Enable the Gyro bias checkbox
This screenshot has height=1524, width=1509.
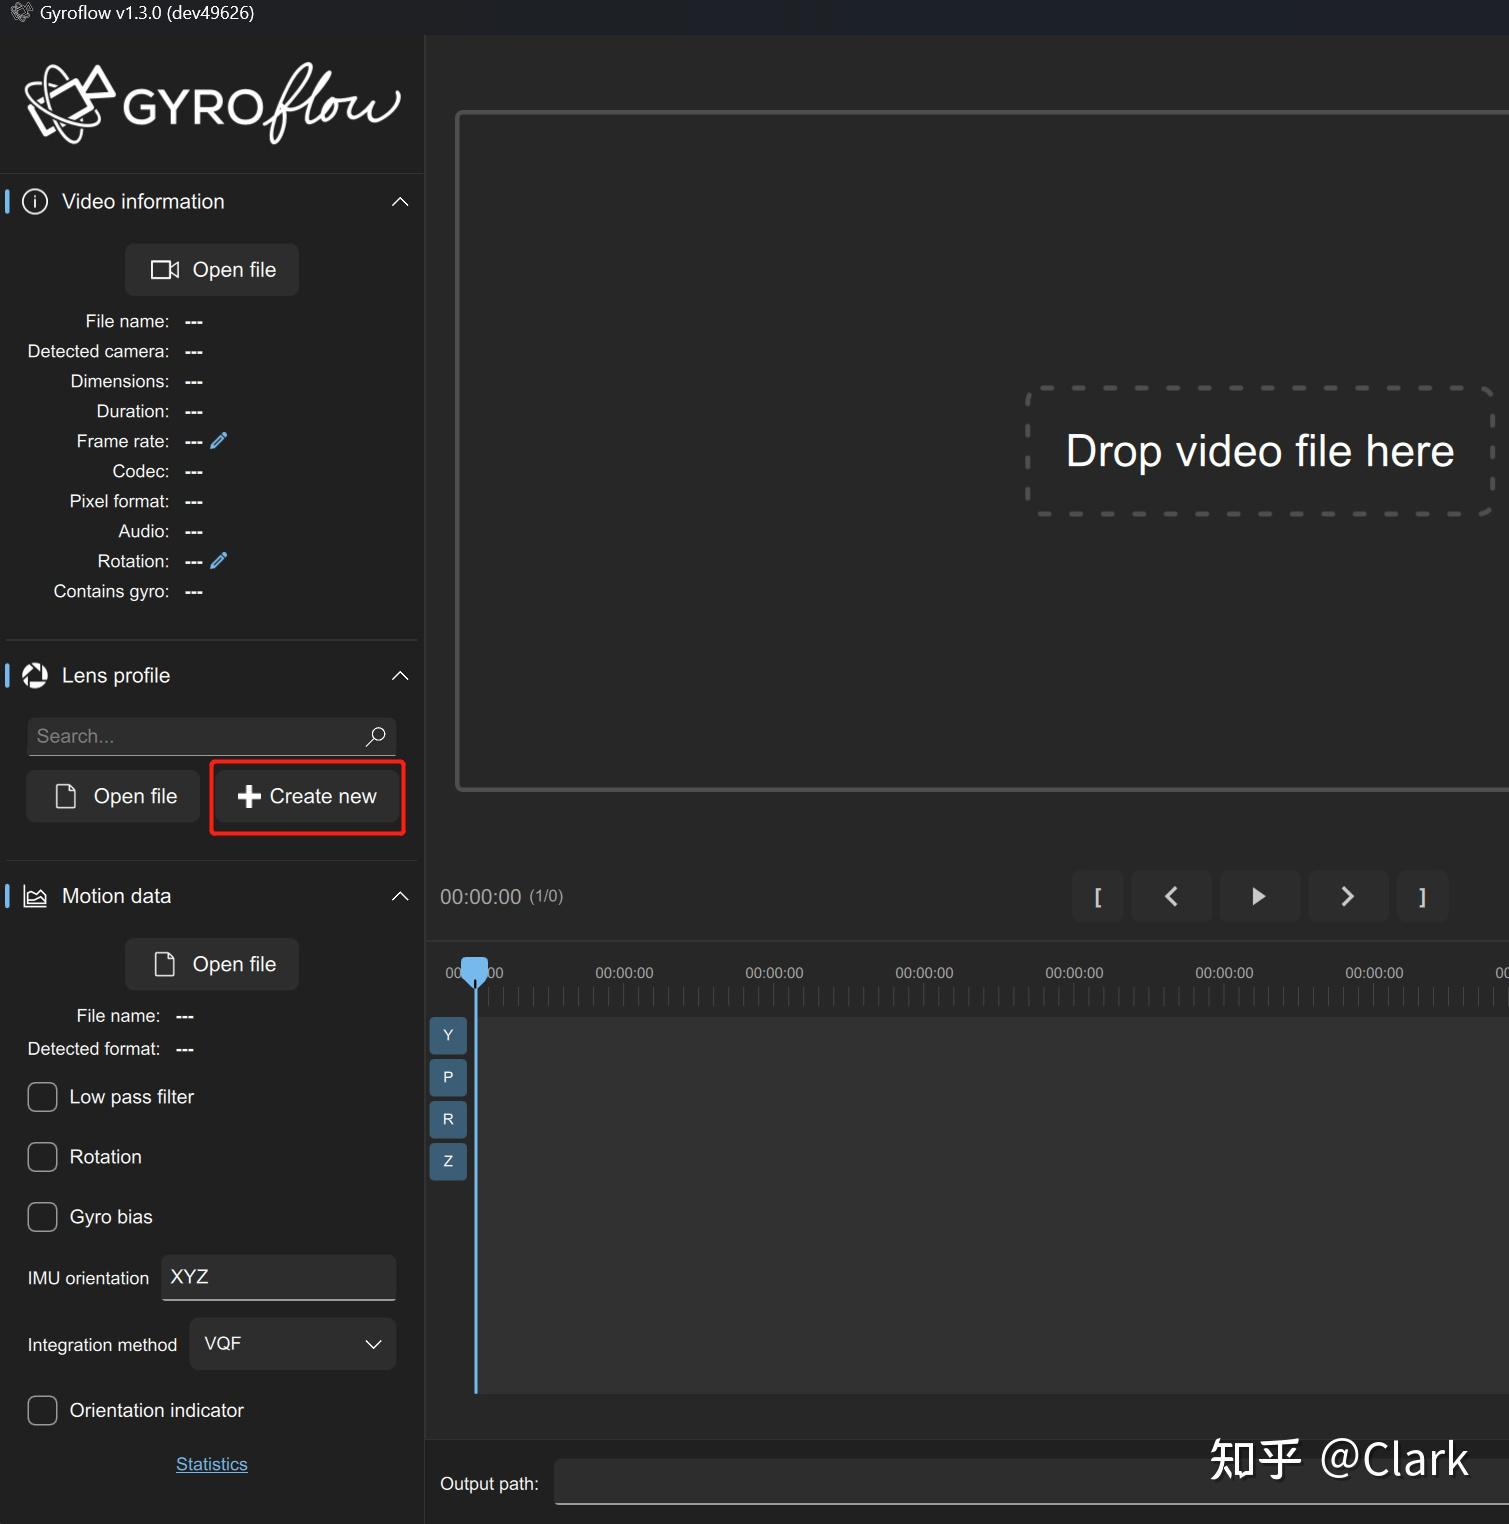point(41,1217)
